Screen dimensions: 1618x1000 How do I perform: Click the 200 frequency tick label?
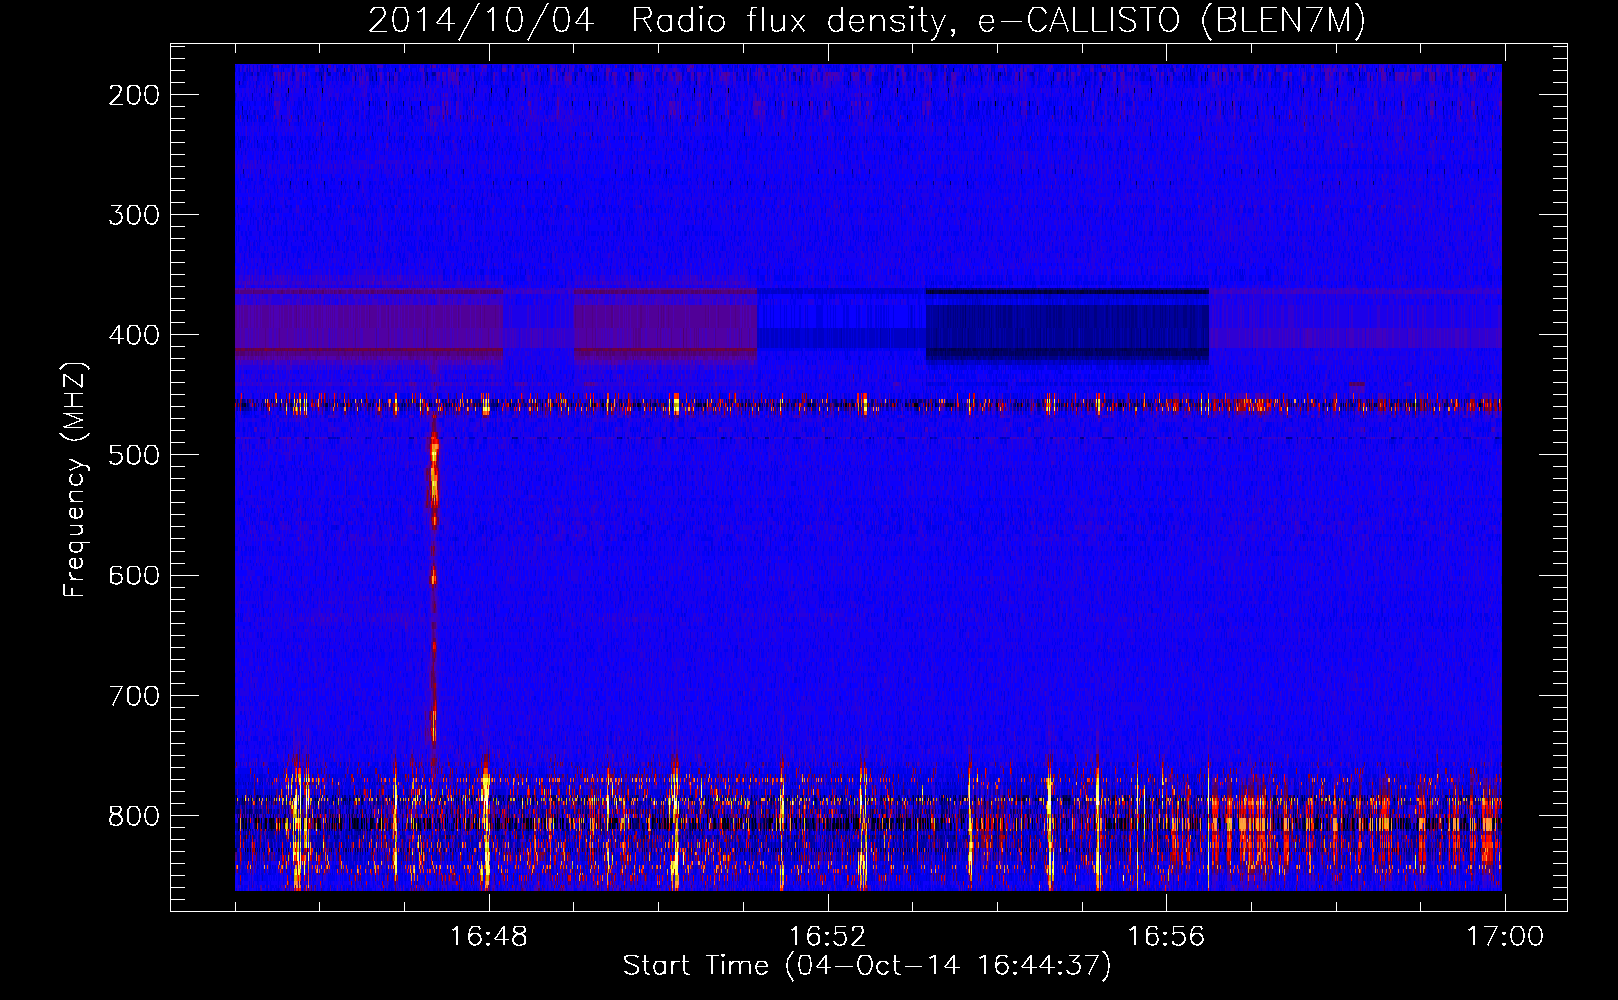coord(134,95)
